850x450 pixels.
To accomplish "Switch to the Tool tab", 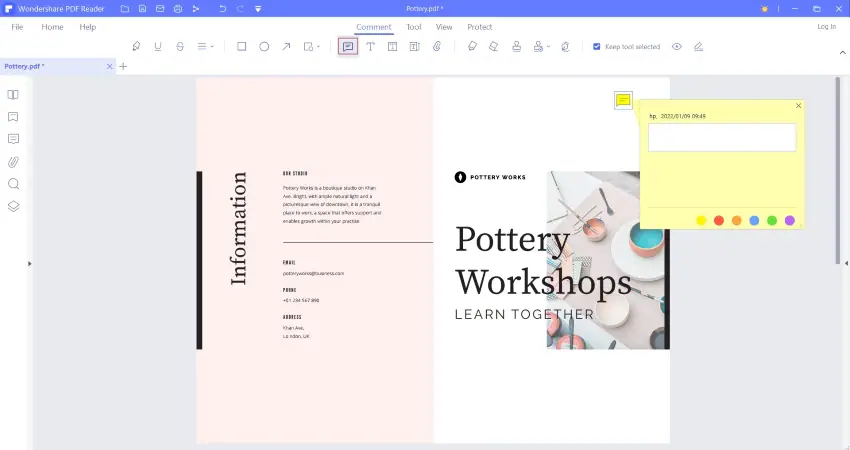I will [414, 27].
